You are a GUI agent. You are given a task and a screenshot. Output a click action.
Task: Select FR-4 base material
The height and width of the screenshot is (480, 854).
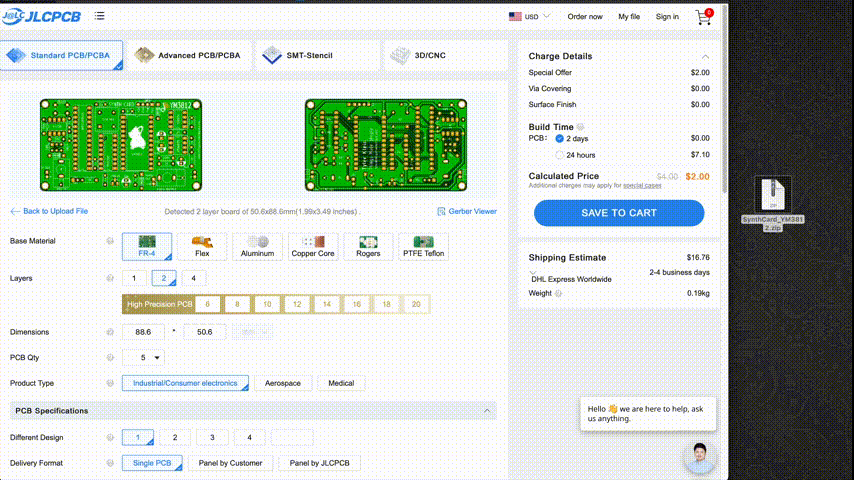point(147,246)
